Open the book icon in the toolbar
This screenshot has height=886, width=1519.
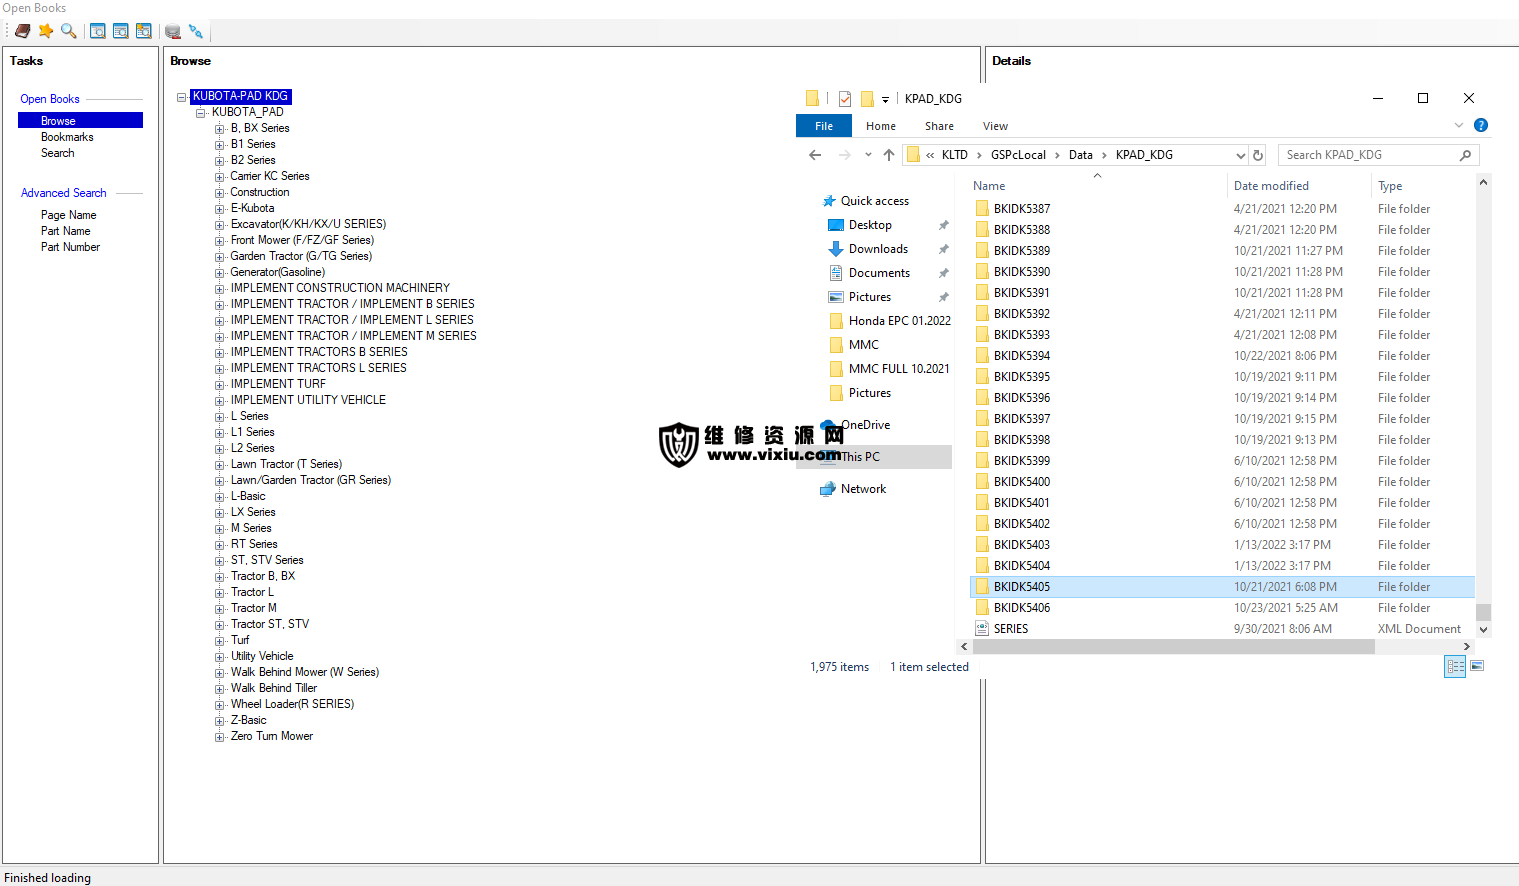22,31
